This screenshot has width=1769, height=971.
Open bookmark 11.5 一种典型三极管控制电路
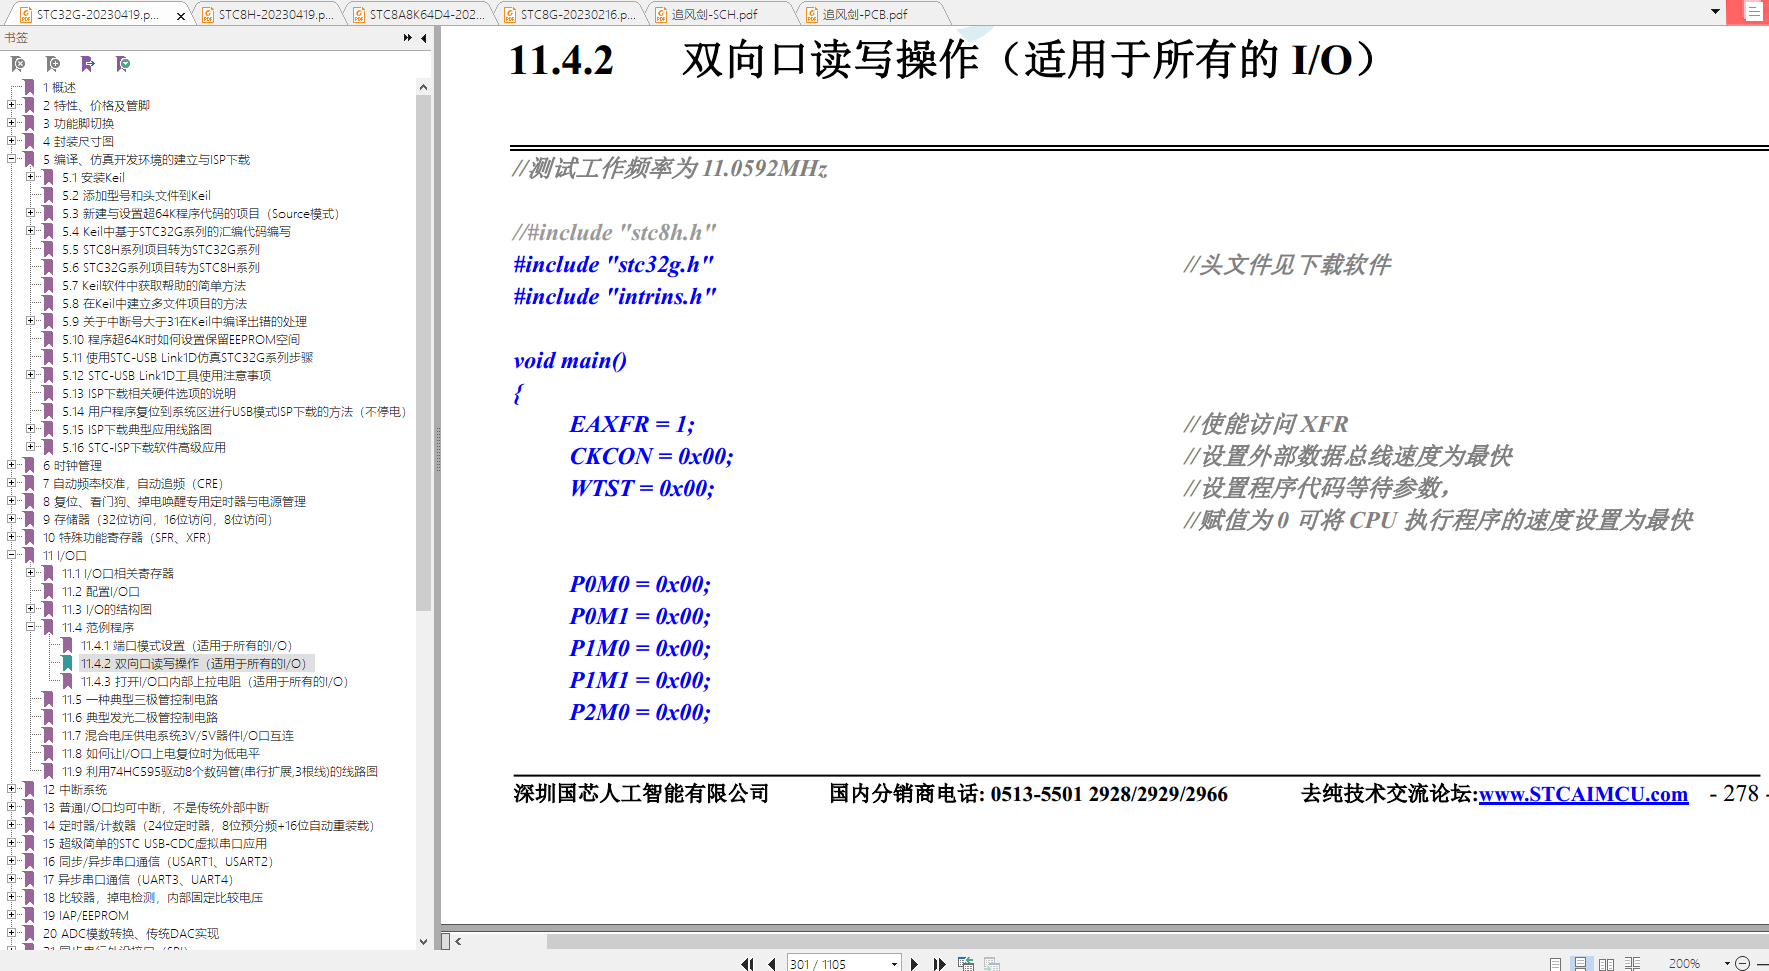[140, 700]
